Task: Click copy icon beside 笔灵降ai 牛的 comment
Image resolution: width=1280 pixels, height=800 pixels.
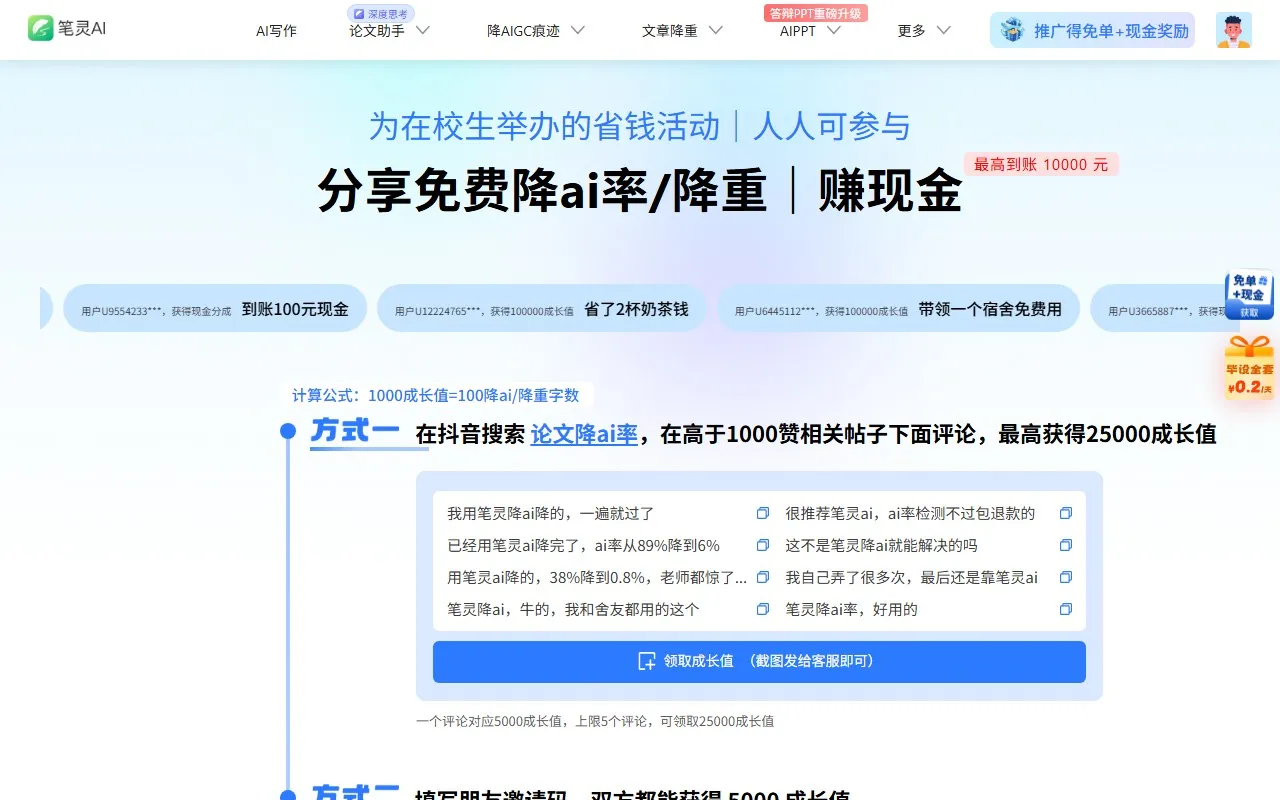Action: point(763,609)
